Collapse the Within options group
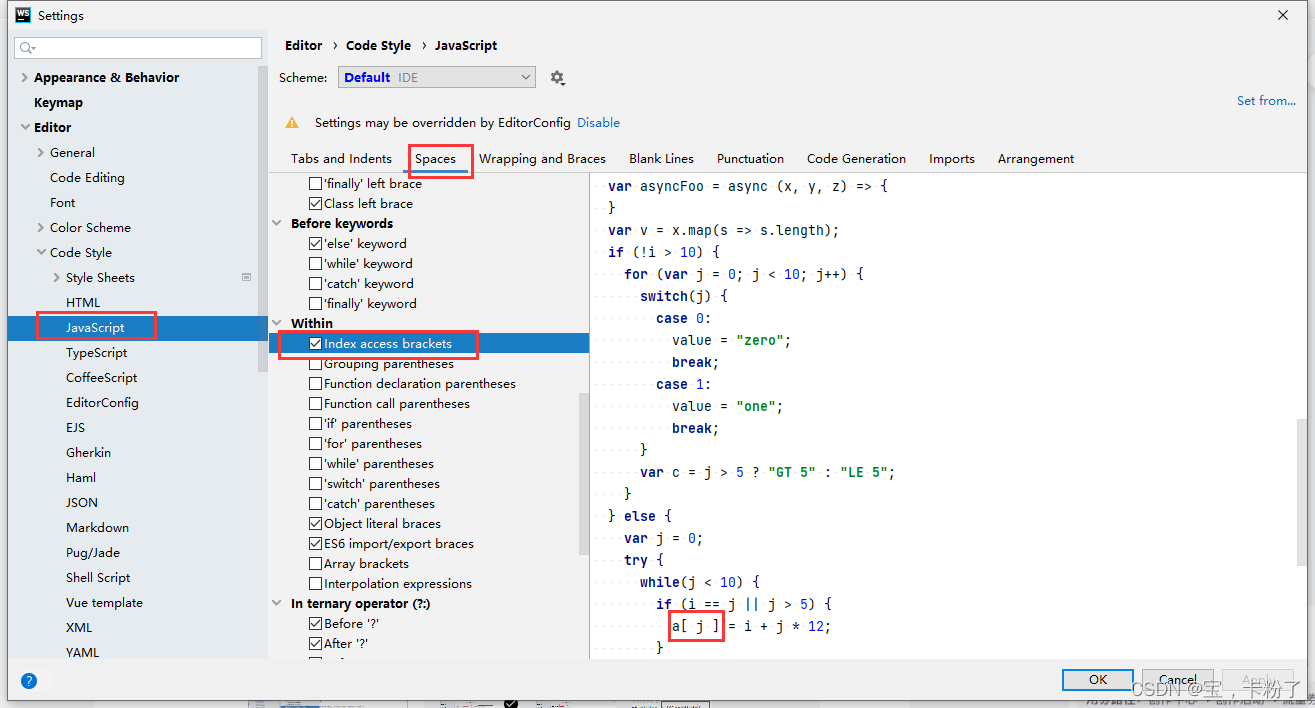Image resolution: width=1315 pixels, height=708 pixels. [x=278, y=324]
